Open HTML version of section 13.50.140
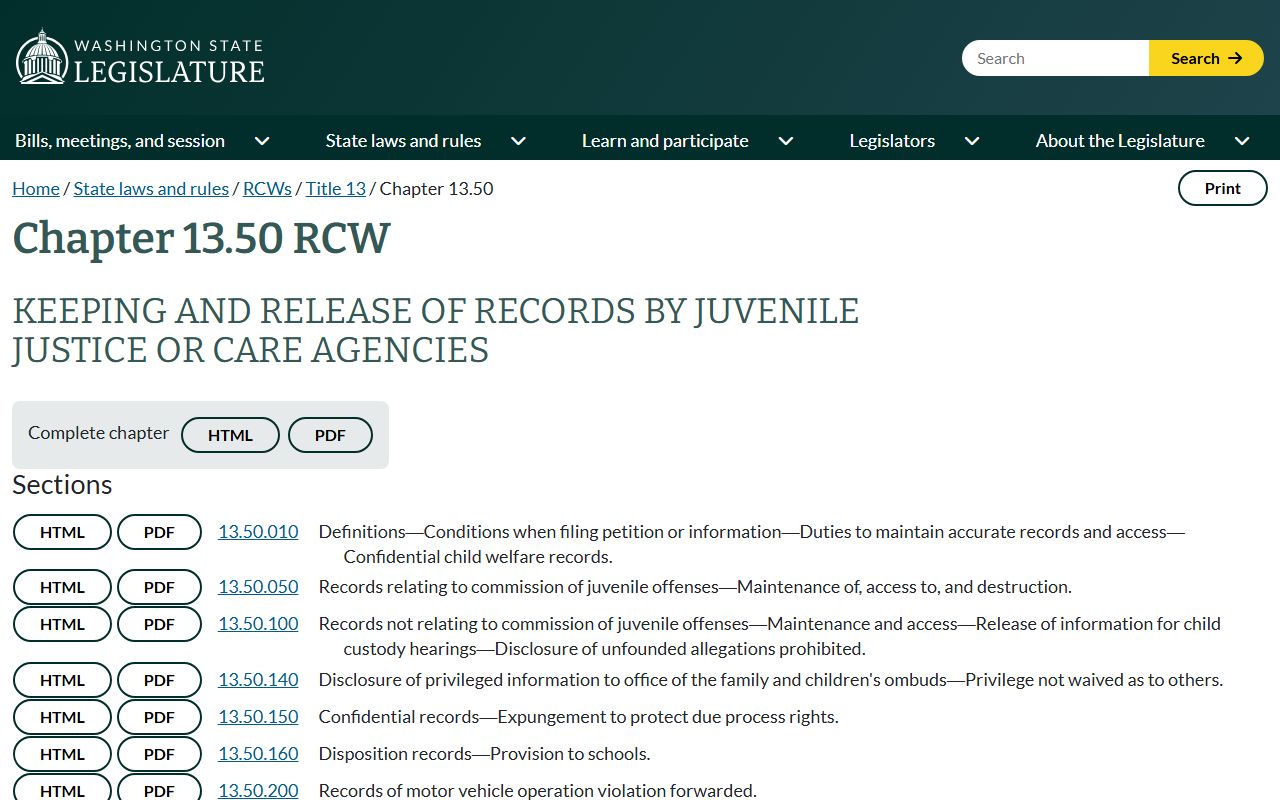Viewport: 1280px width, 800px height. click(x=62, y=680)
